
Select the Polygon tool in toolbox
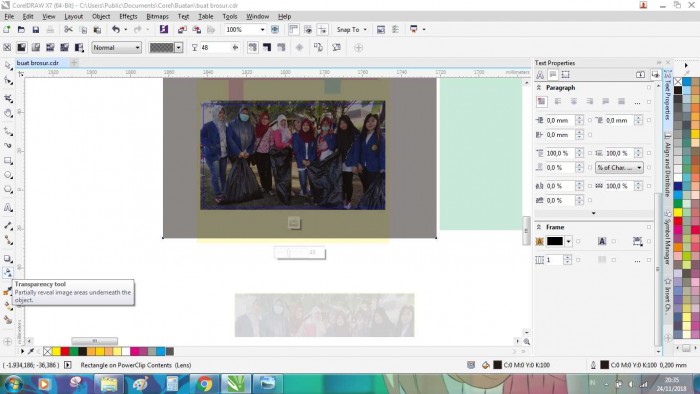point(8,190)
